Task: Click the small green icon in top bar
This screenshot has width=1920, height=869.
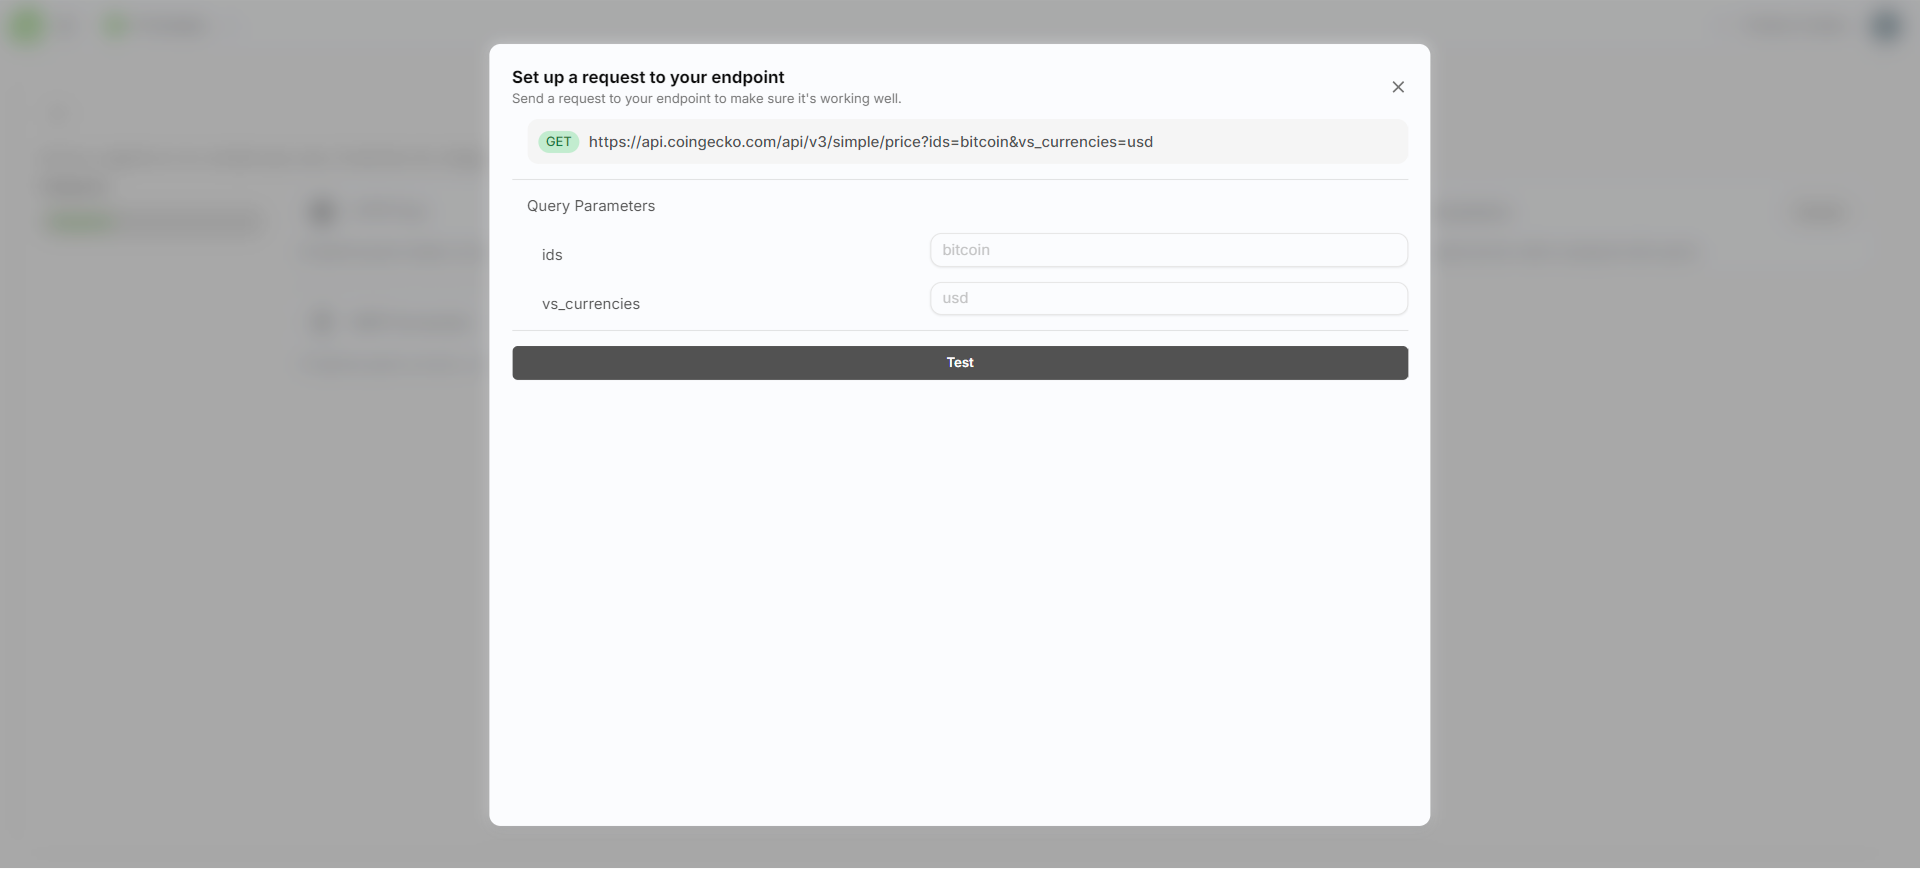Action: (x=116, y=26)
